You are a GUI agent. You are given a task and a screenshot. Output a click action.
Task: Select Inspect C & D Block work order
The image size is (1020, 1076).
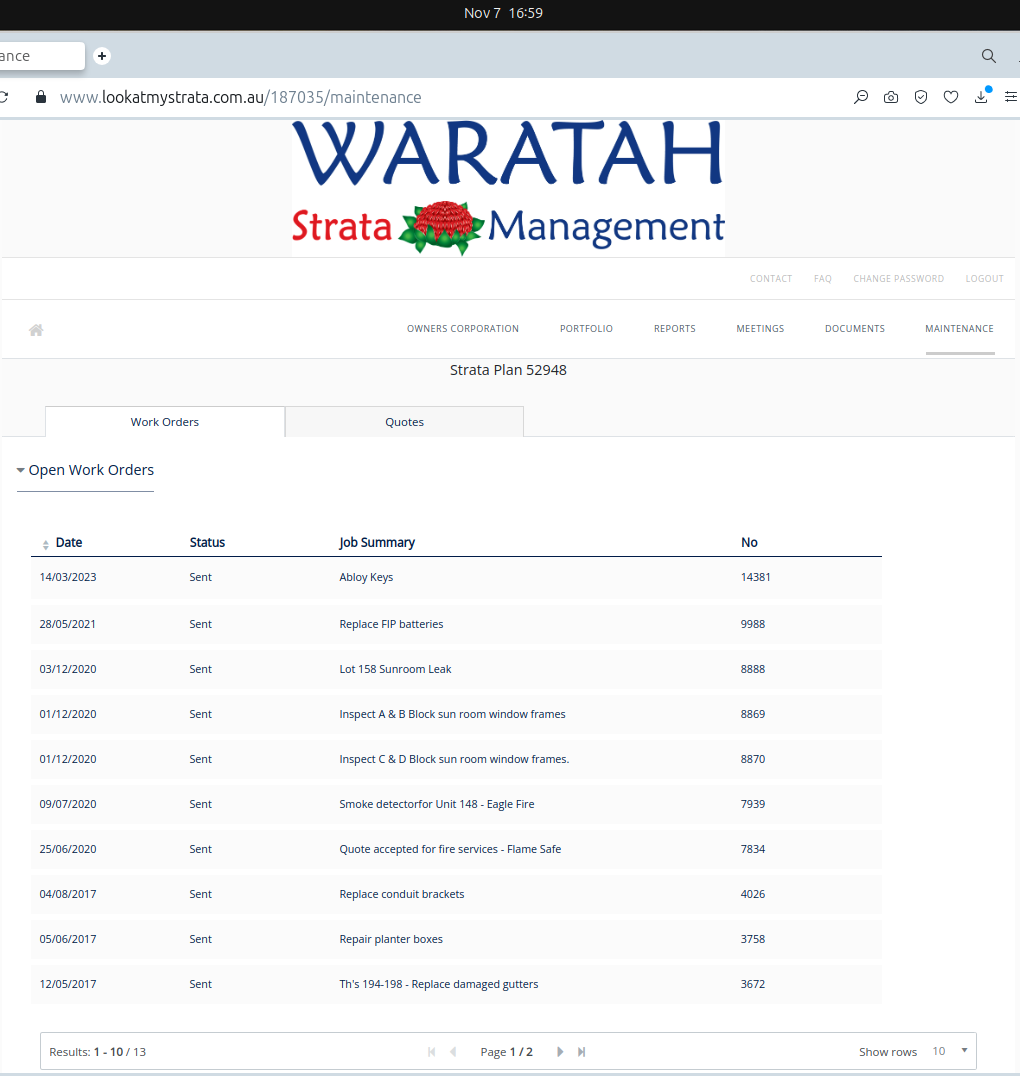click(456, 759)
